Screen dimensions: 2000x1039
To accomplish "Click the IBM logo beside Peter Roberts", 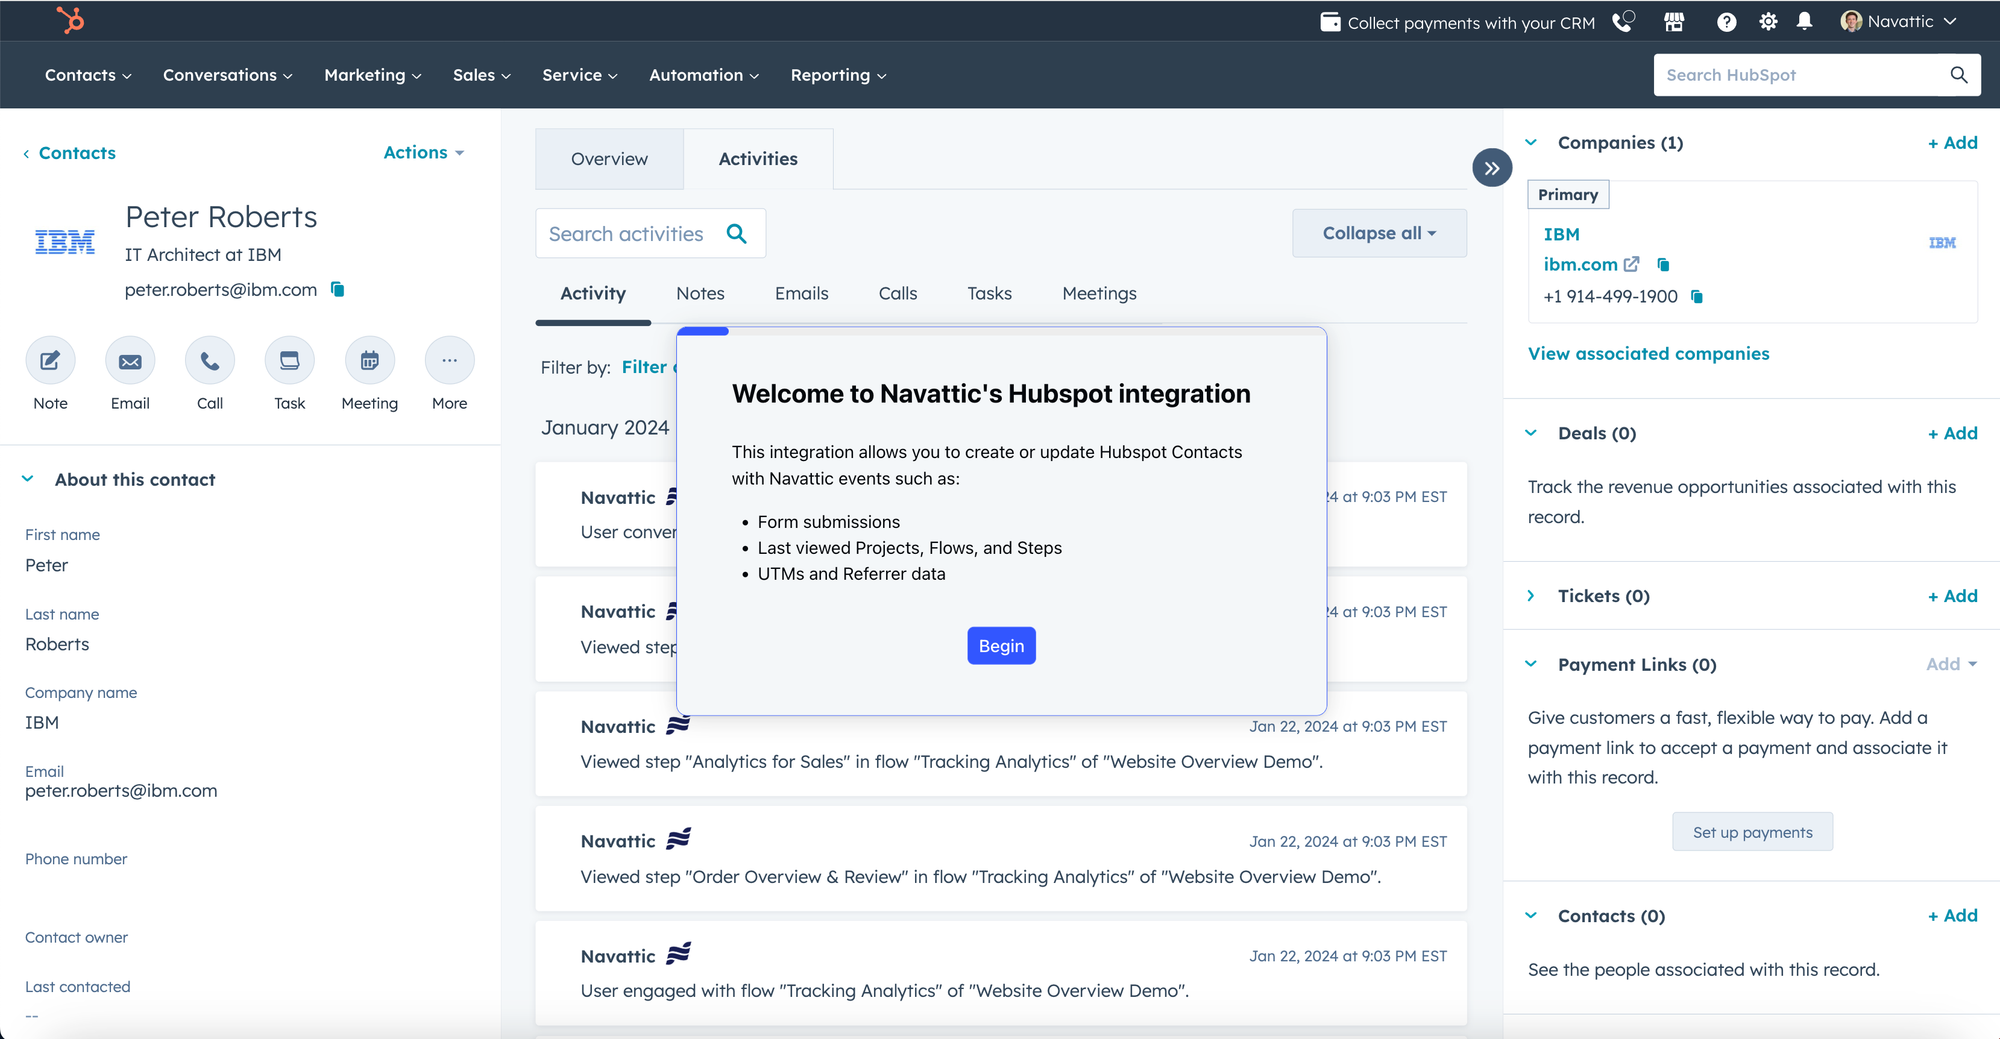I will pyautogui.click(x=65, y=242).
